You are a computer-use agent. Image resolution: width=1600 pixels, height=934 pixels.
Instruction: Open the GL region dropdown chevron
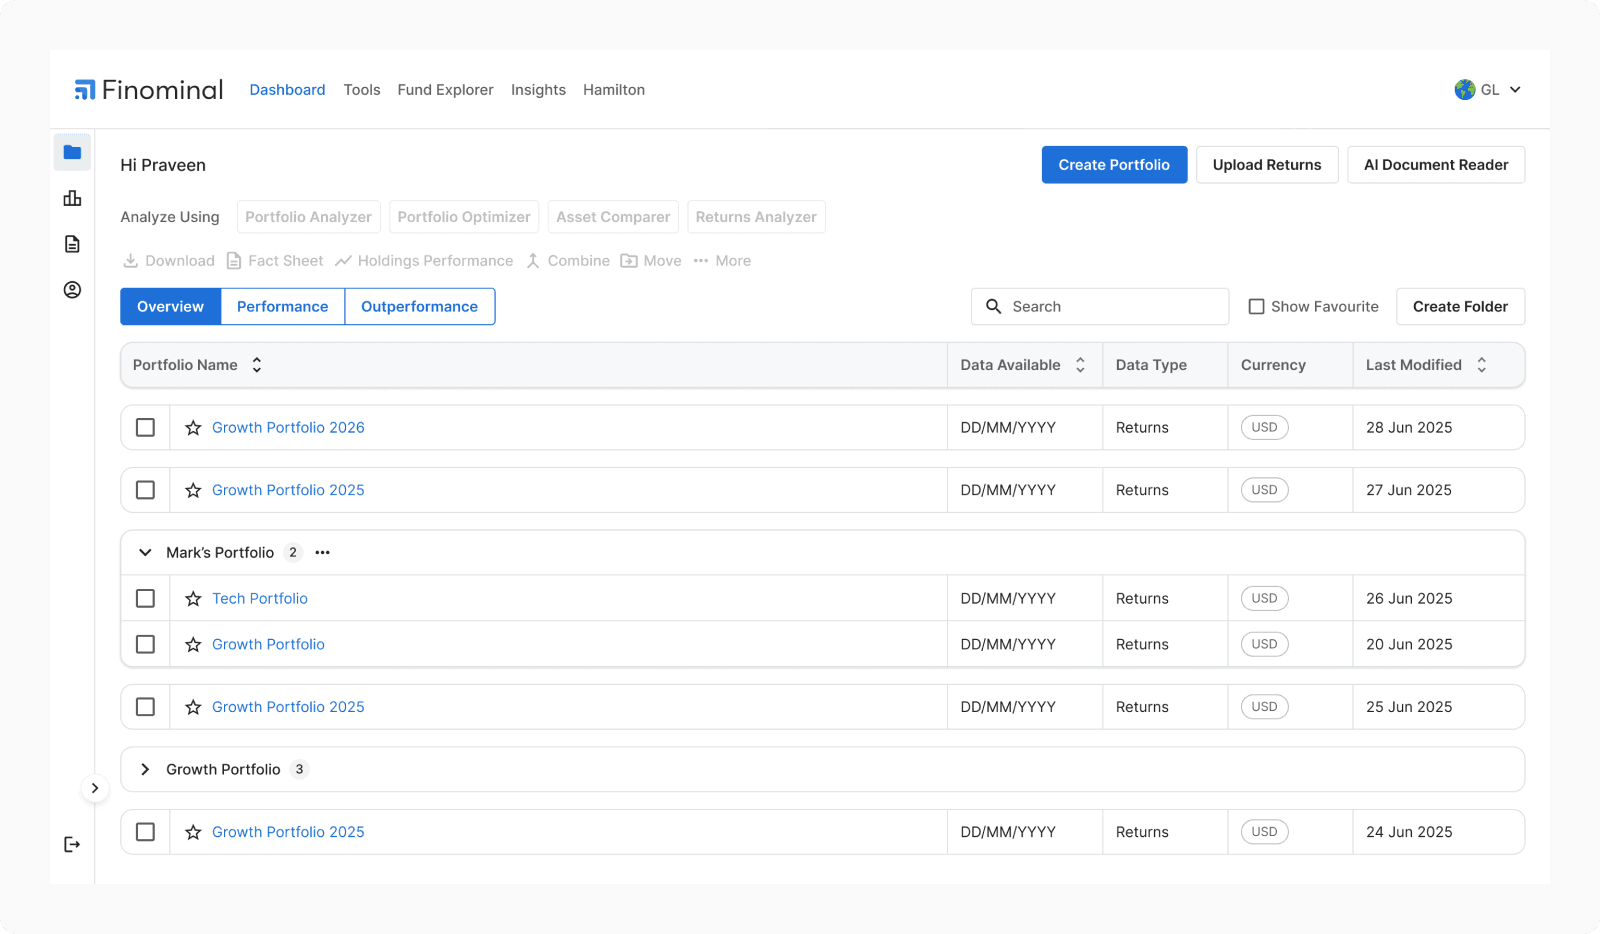[x=1515, y=90]
